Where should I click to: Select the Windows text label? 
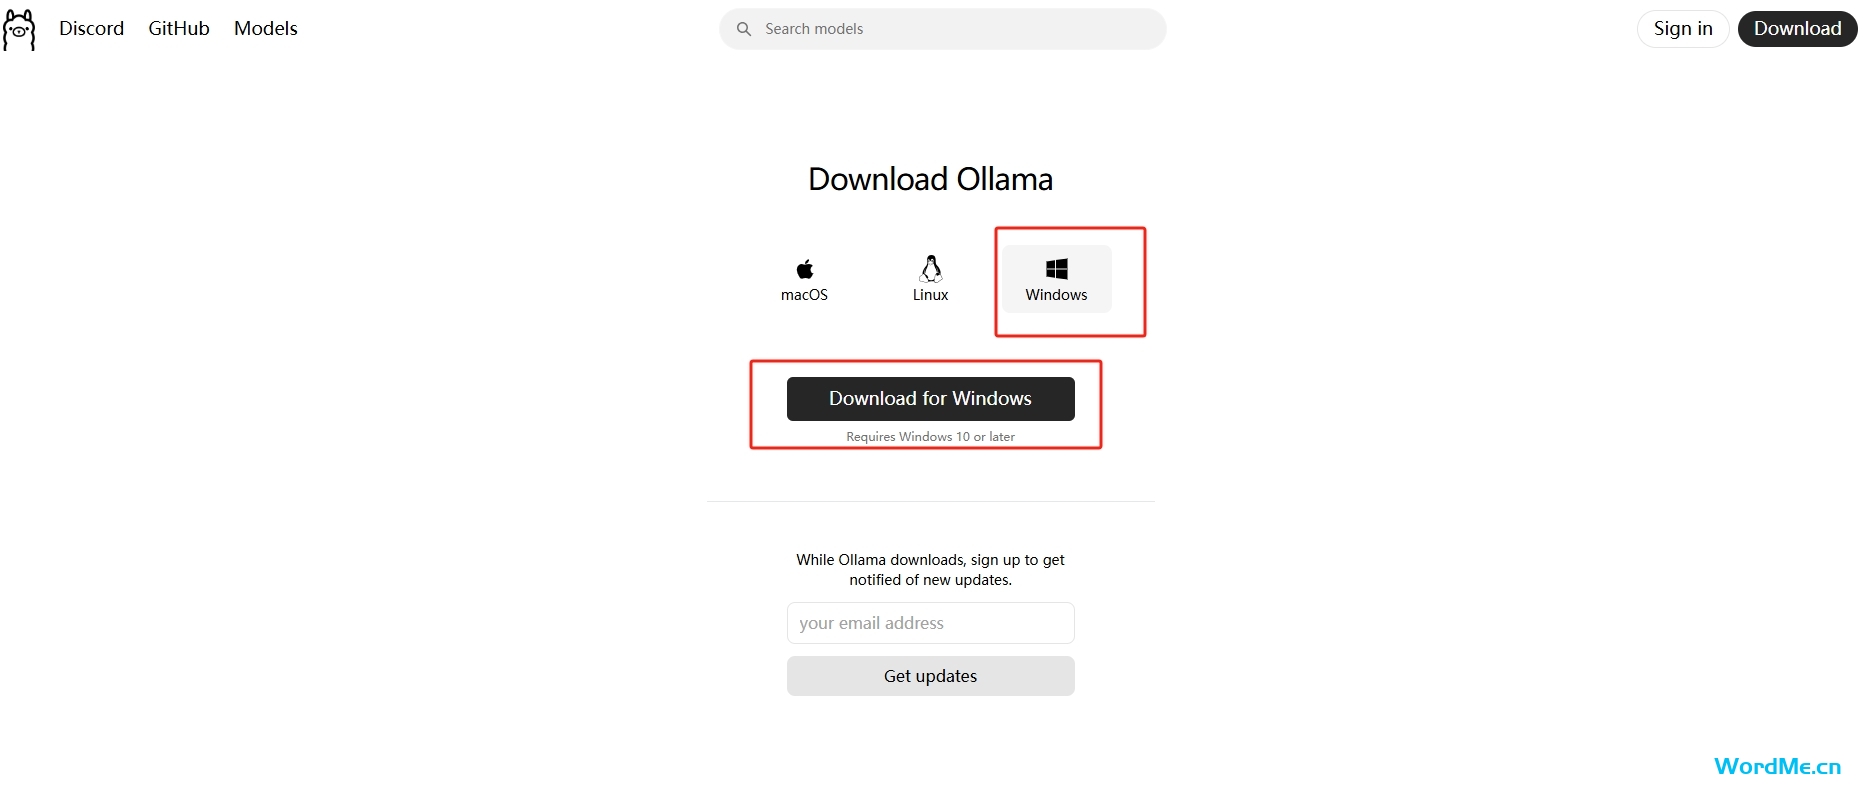[x=1057, y=295]
